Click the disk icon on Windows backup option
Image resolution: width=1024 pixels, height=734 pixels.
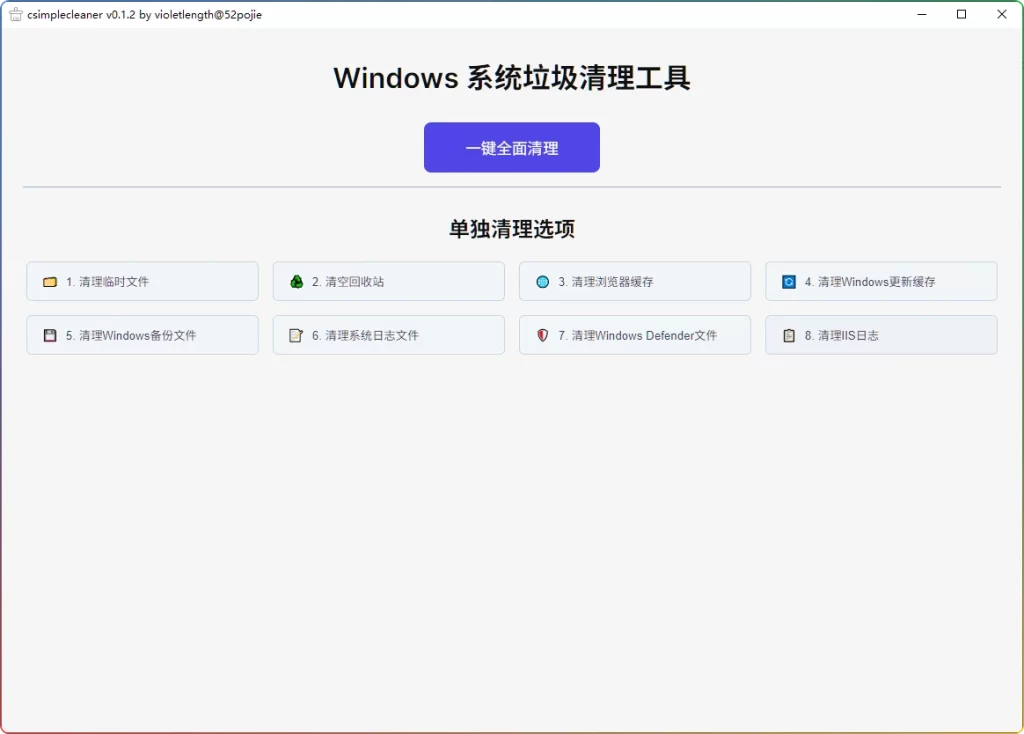point(50,335)
